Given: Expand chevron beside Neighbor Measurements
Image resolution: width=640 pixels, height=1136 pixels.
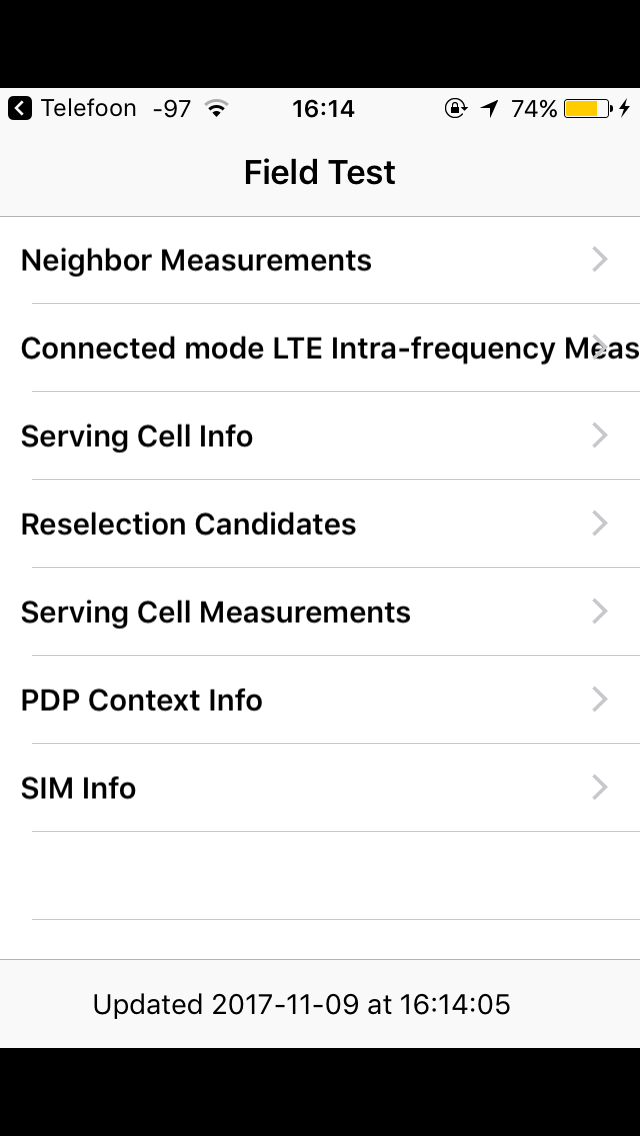Looking at the screenshot, I should click(600, 260).
